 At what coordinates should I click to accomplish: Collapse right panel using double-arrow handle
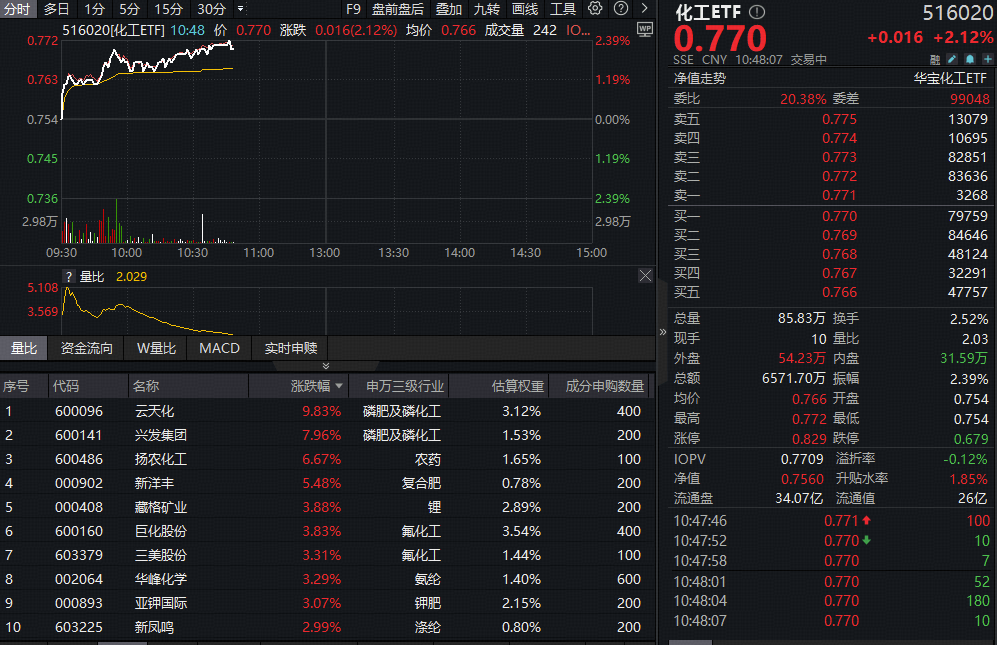point(662,332)
